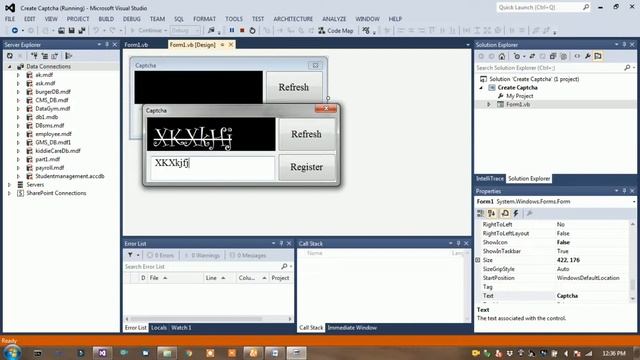Click the Windows Start orb
Image resolution: width=640 pixels, height=360 pixels.
[12, 353]
